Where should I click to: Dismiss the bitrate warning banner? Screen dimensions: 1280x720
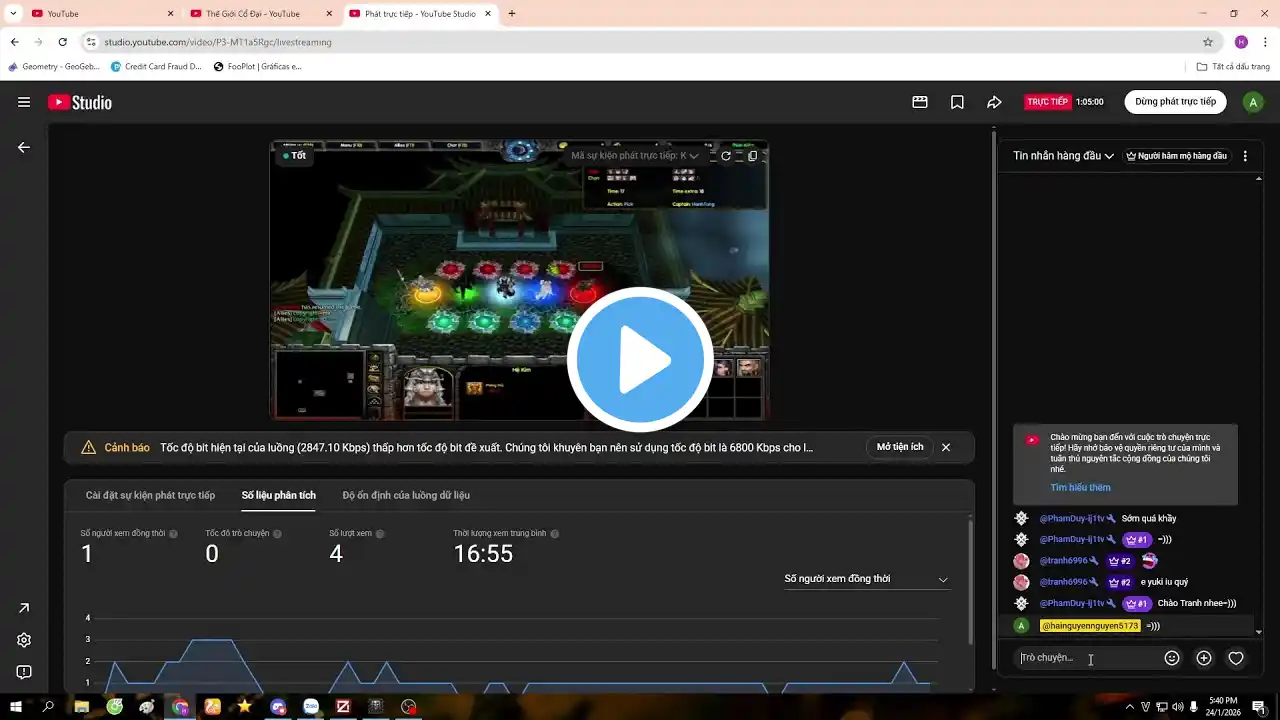946,447
